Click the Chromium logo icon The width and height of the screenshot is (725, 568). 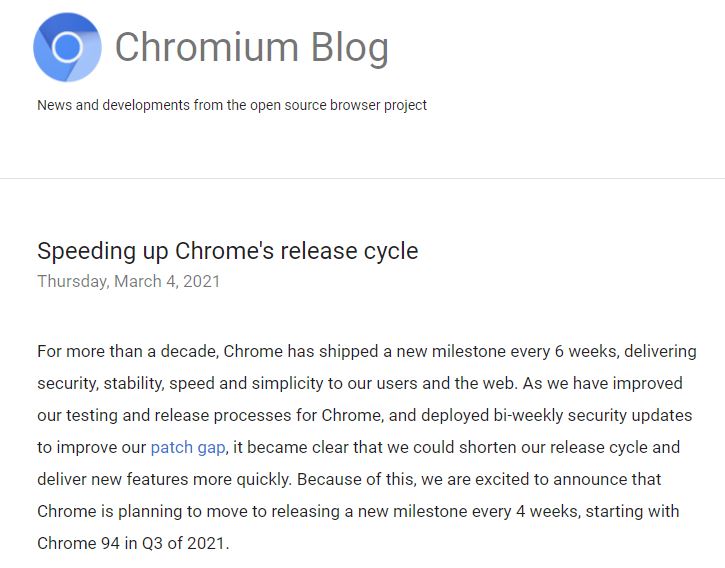click(x=67, y=47)
